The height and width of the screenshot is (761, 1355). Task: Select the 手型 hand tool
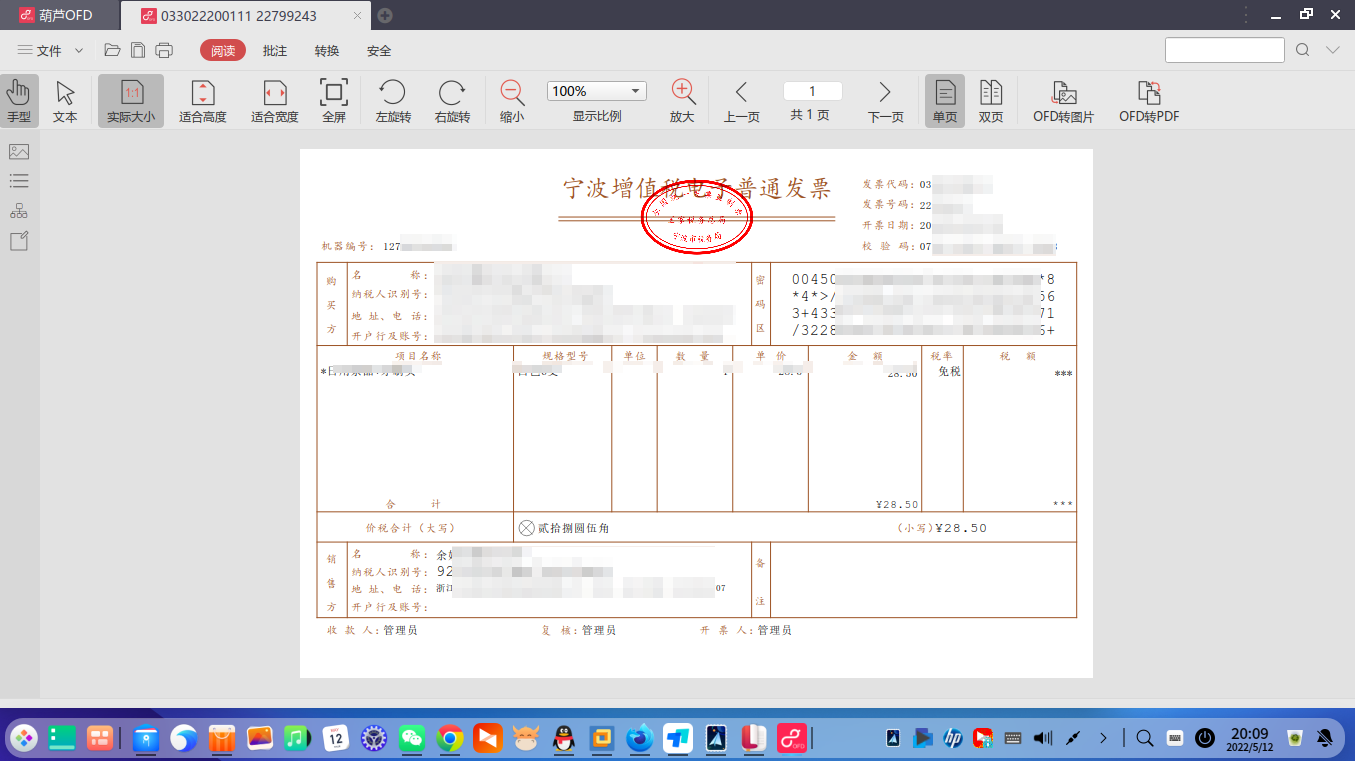coord(19,101)
